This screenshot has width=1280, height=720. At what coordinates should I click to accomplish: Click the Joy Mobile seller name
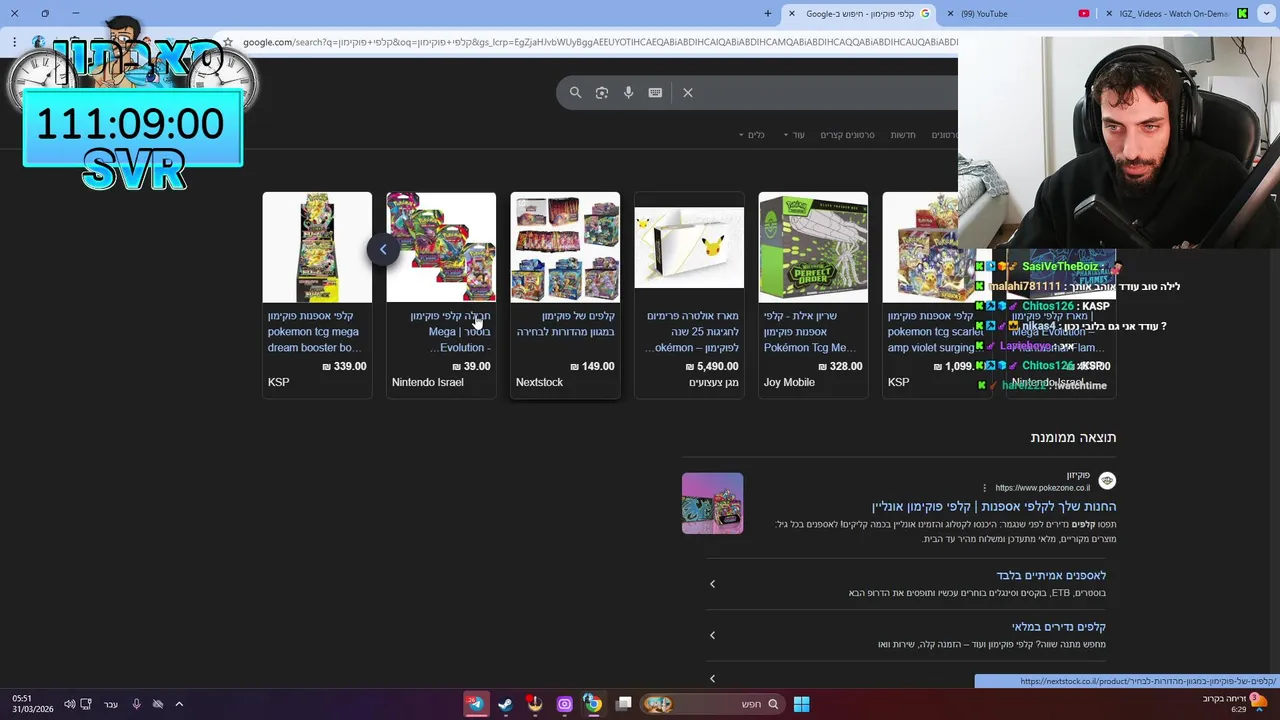coord(789,382)
